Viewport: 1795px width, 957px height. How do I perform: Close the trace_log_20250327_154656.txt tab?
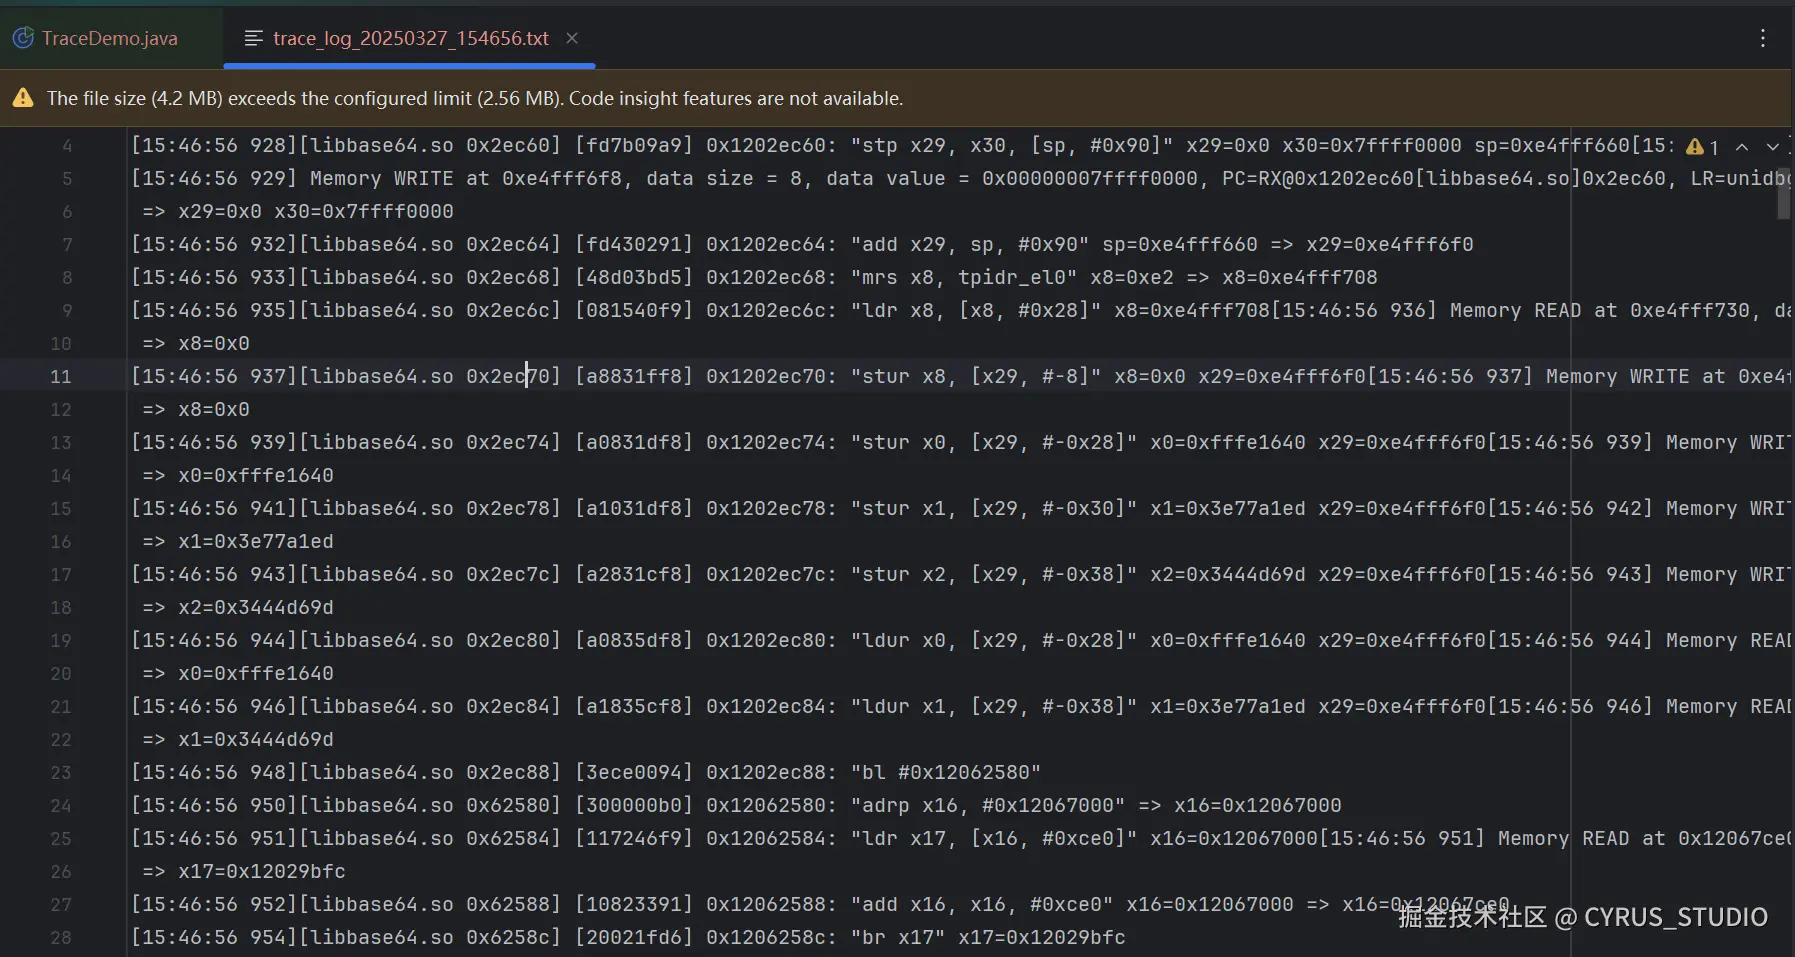pos(572,38)
